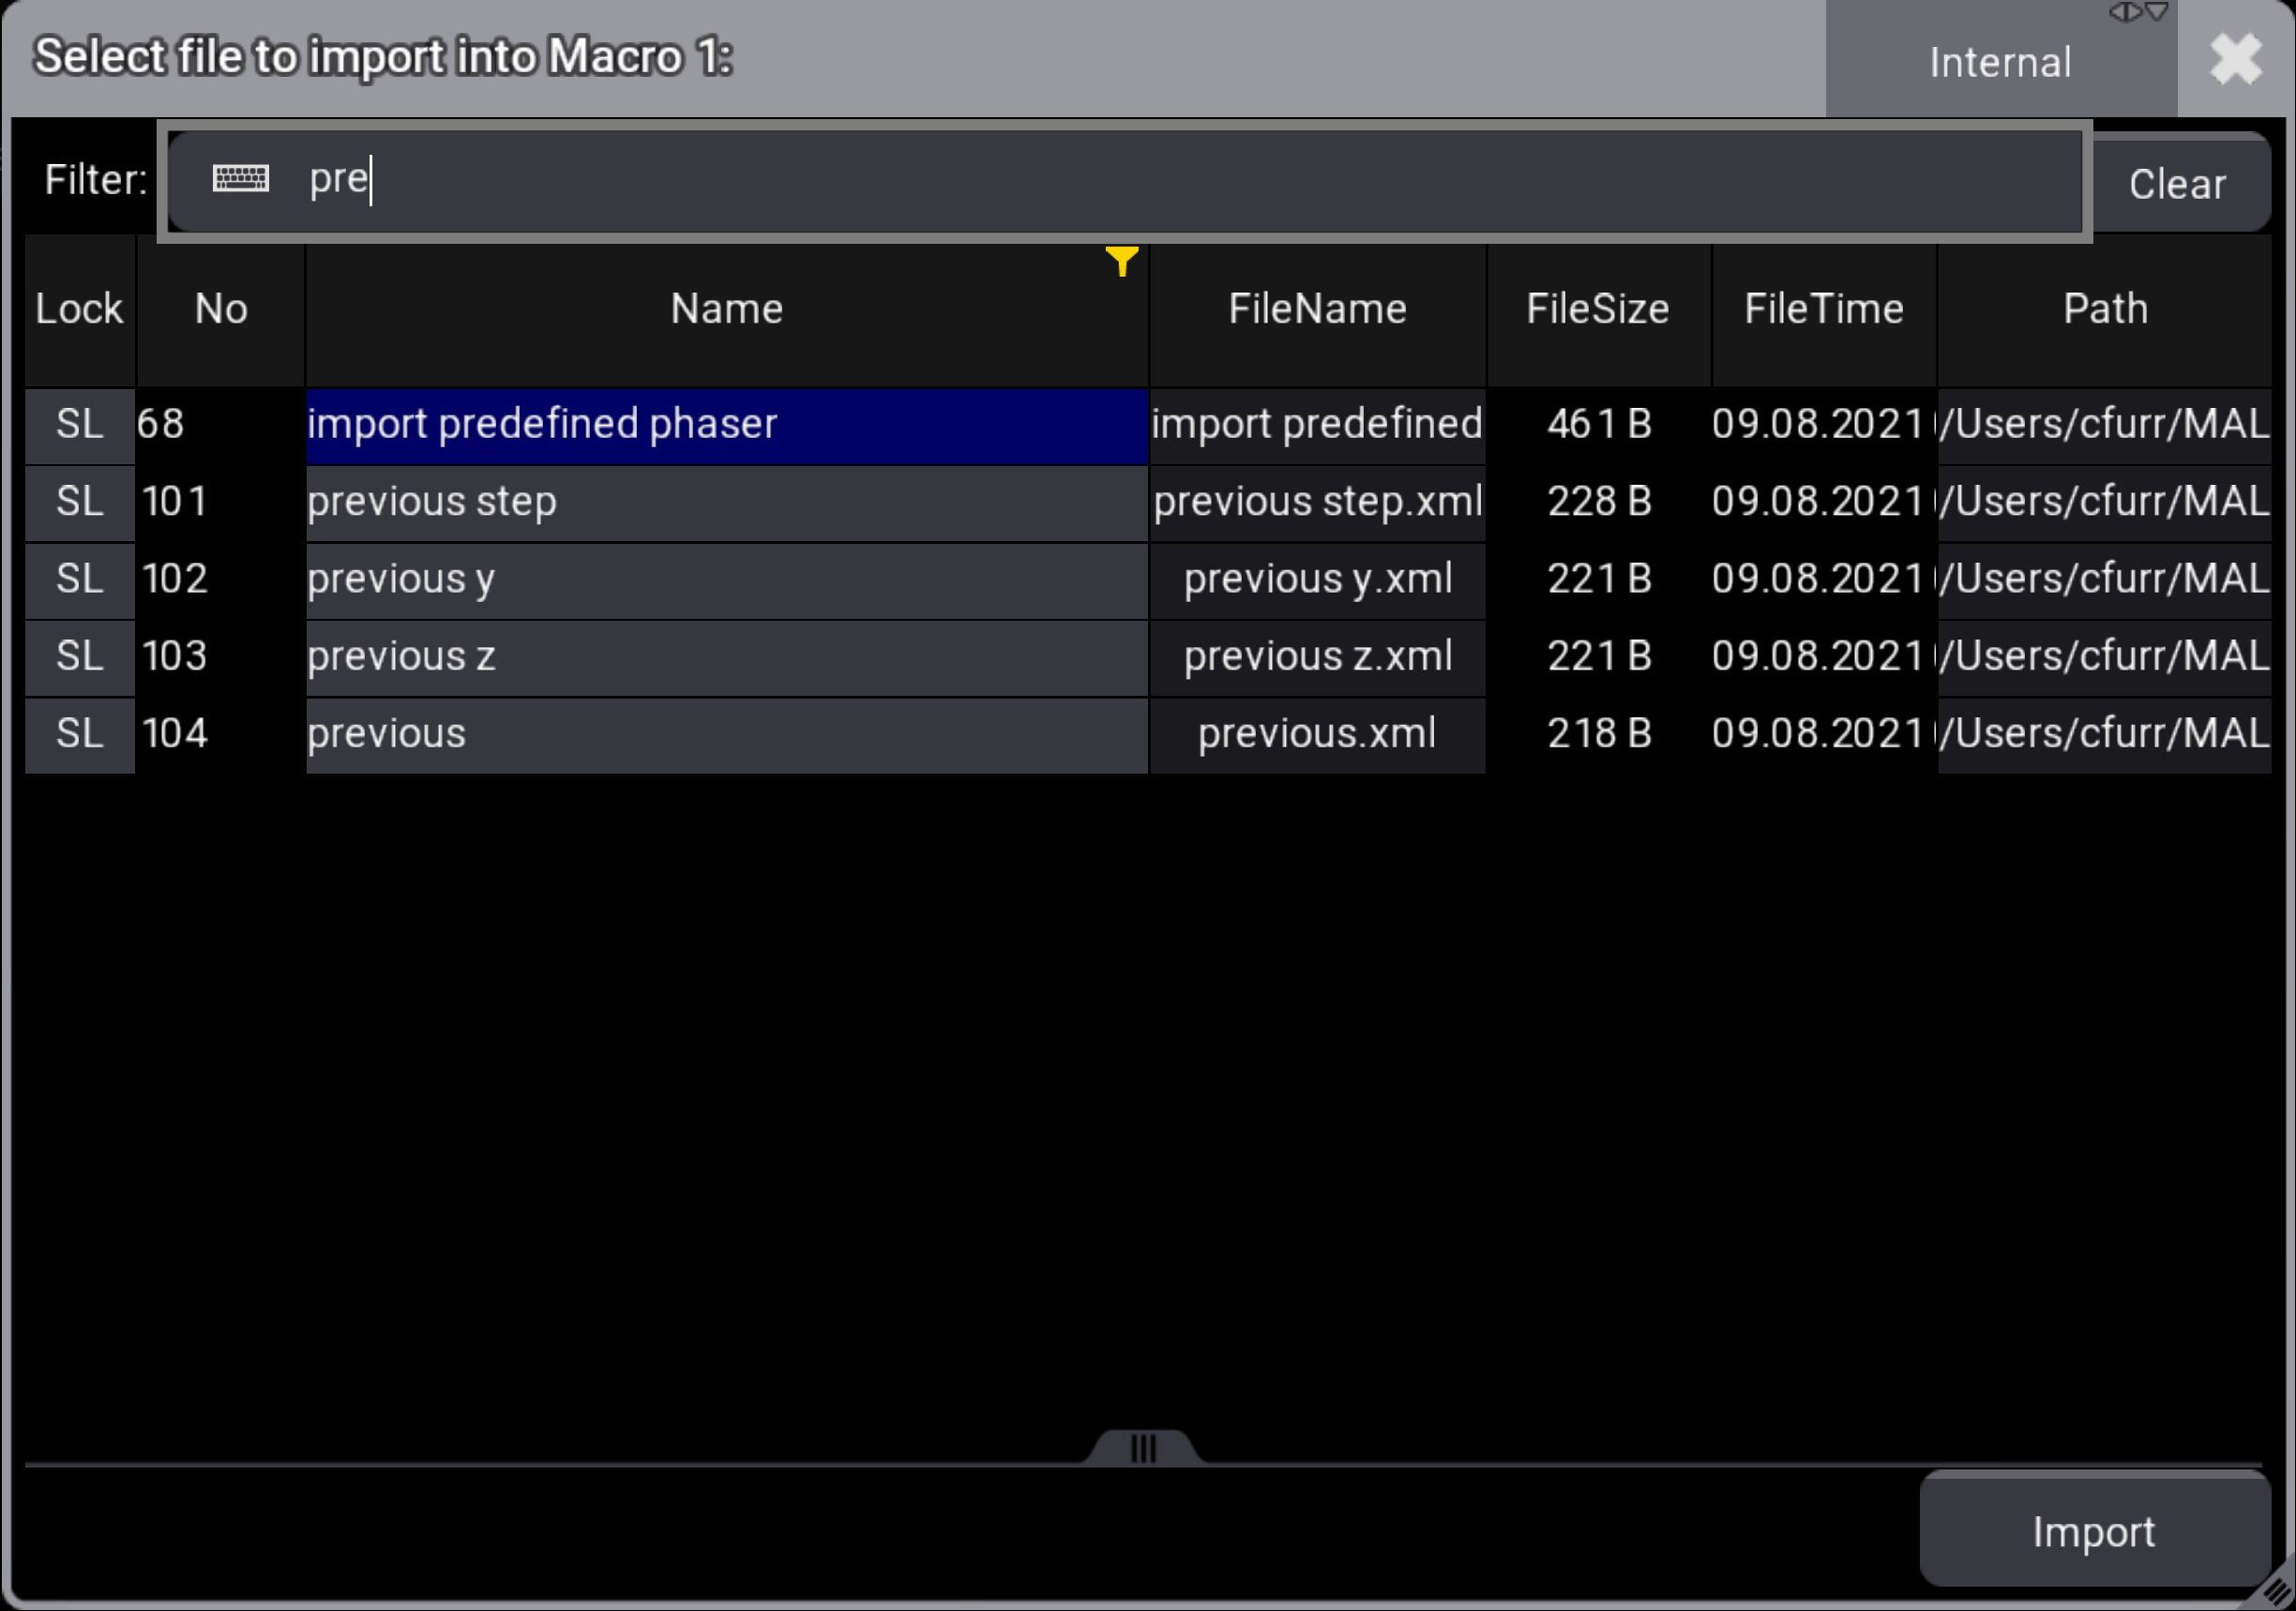Click the 221 B size of 'previous z.xml'
The height and width of the screenshot is (1611, 2296).
pyautogui.click(x=1598, y=658)
